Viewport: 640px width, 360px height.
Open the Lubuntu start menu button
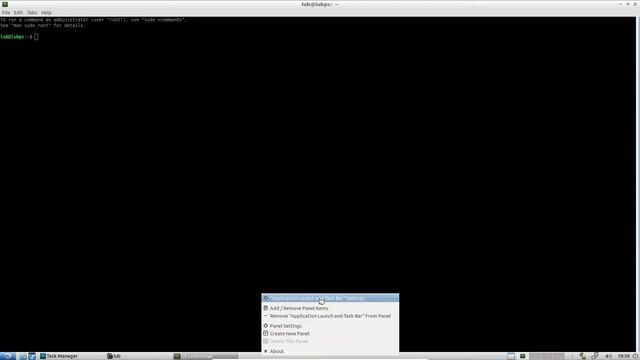coord(7,356)
